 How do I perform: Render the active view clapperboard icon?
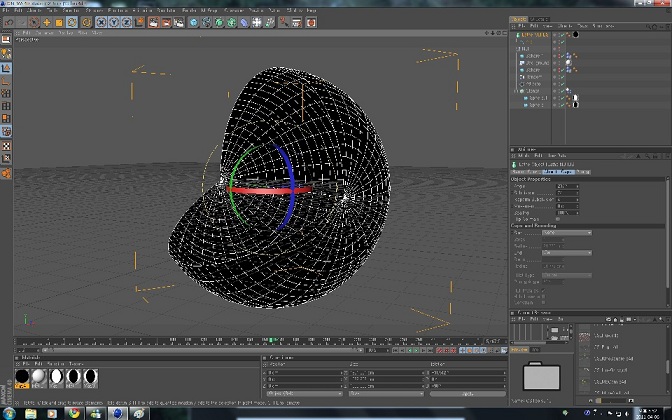pos(153,22)
